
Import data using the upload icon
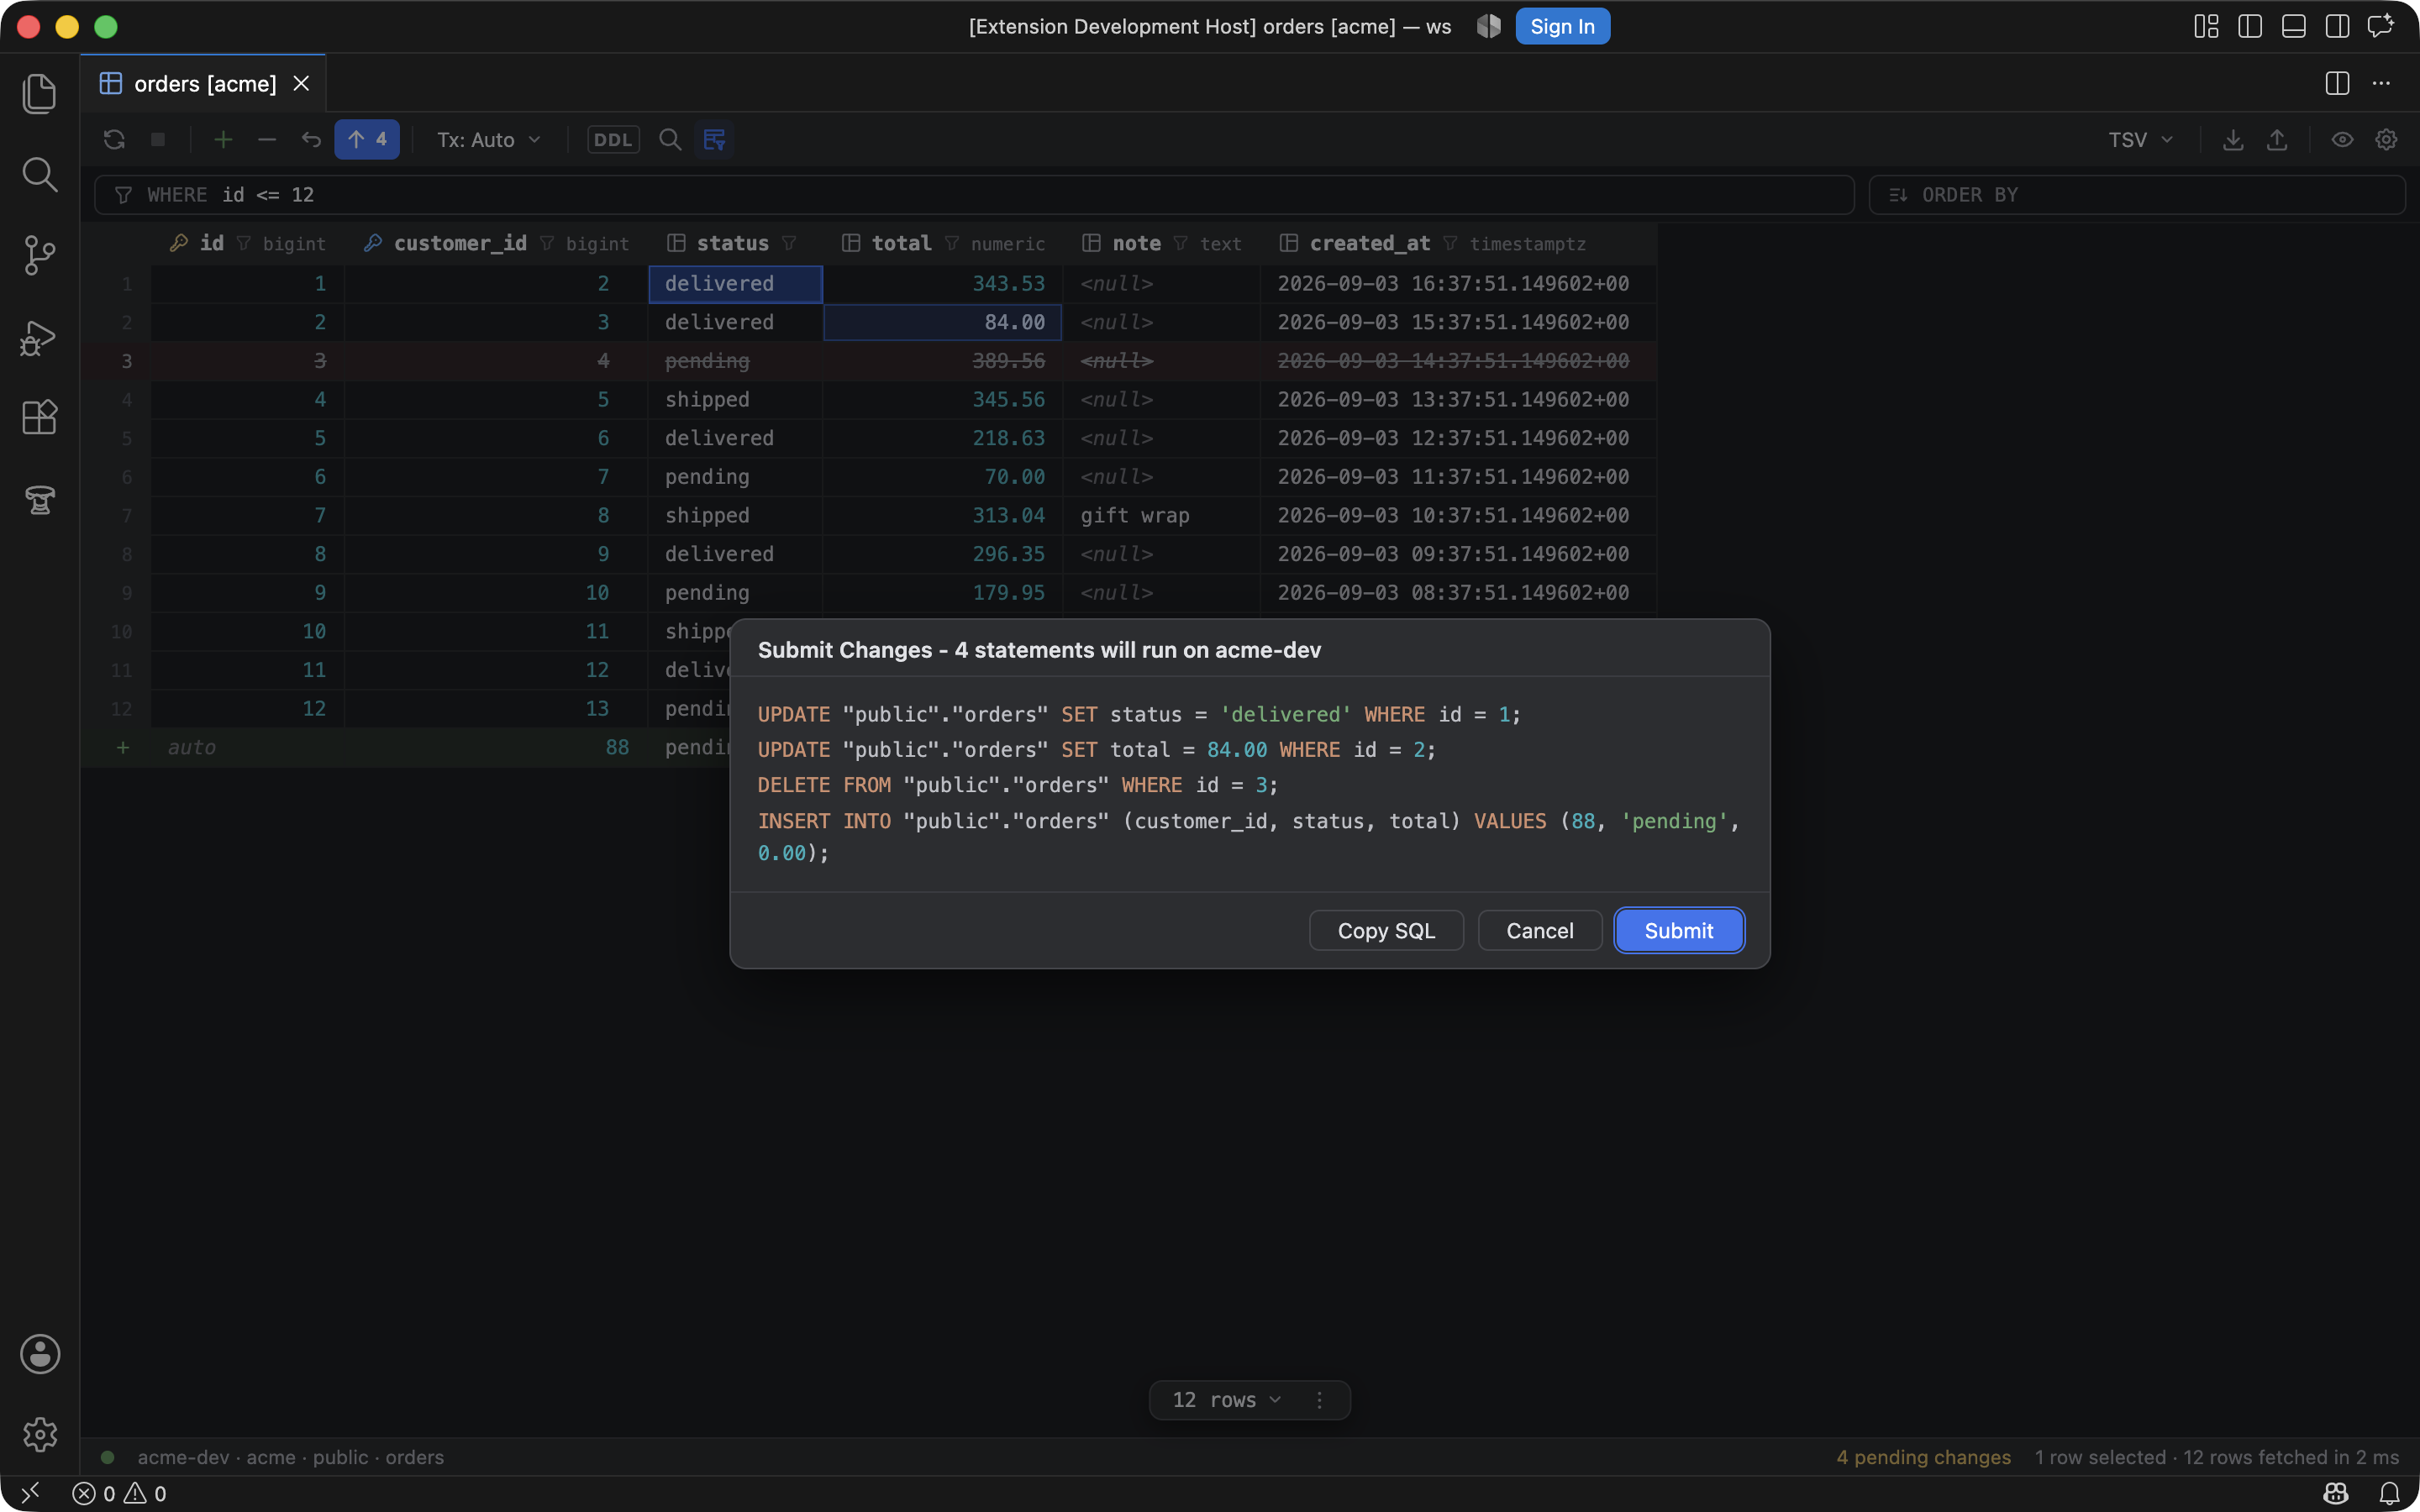(2277, 139)
